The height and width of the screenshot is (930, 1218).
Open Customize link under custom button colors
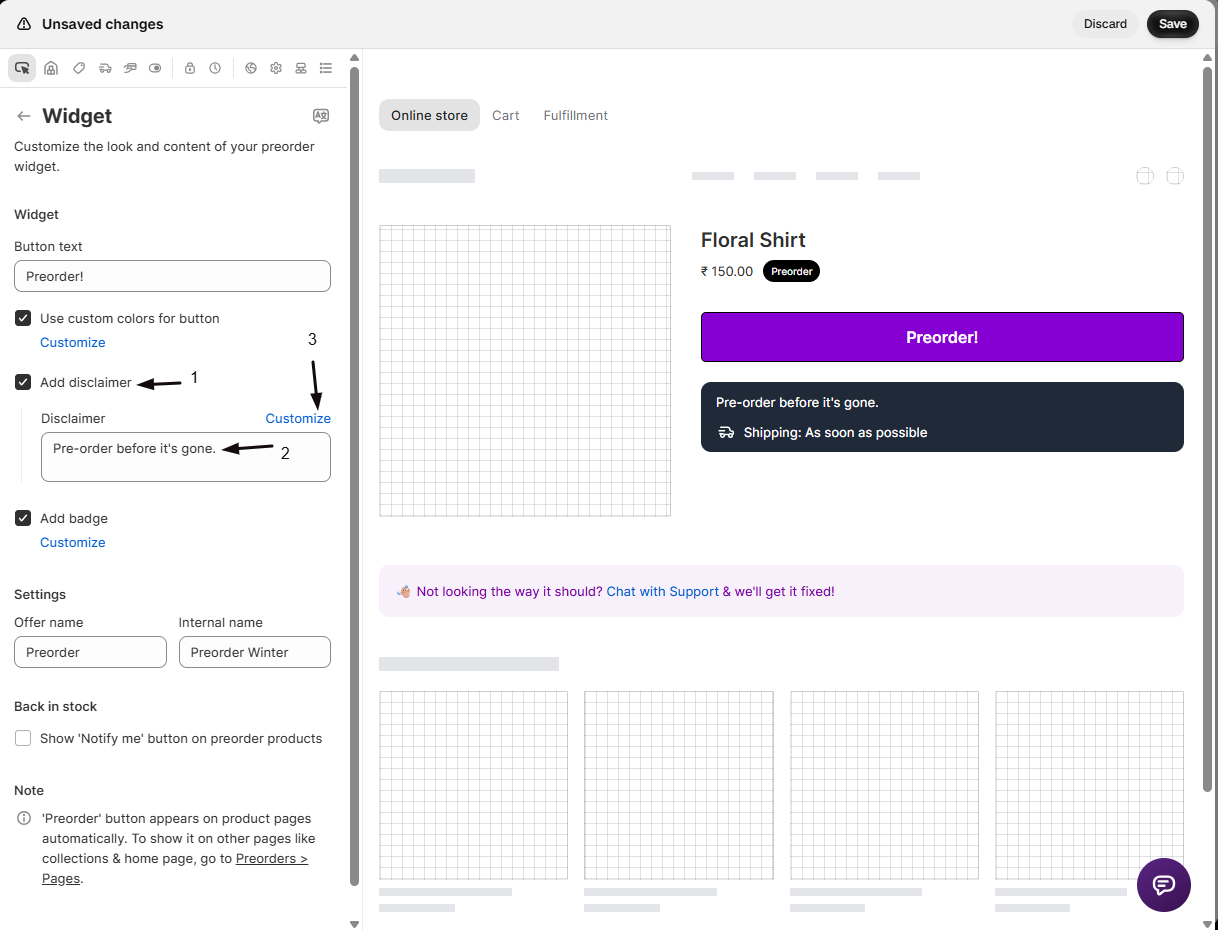[73, 342]
